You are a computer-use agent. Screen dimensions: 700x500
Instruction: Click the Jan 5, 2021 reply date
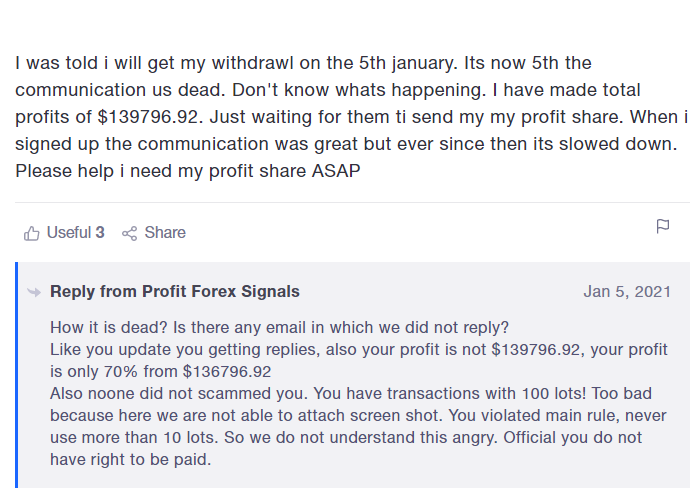[627, 292]
